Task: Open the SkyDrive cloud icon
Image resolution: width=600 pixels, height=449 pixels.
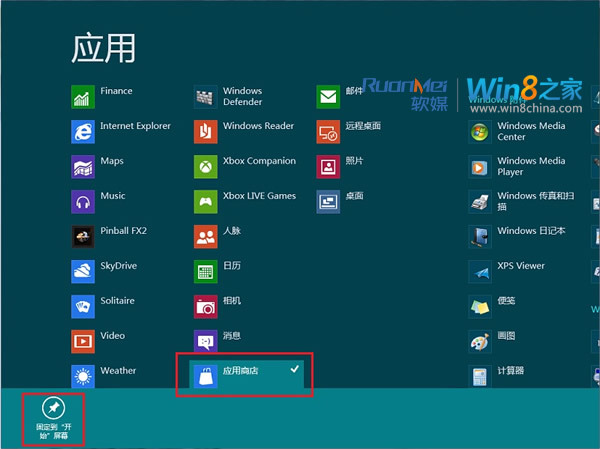Action: 83,271
